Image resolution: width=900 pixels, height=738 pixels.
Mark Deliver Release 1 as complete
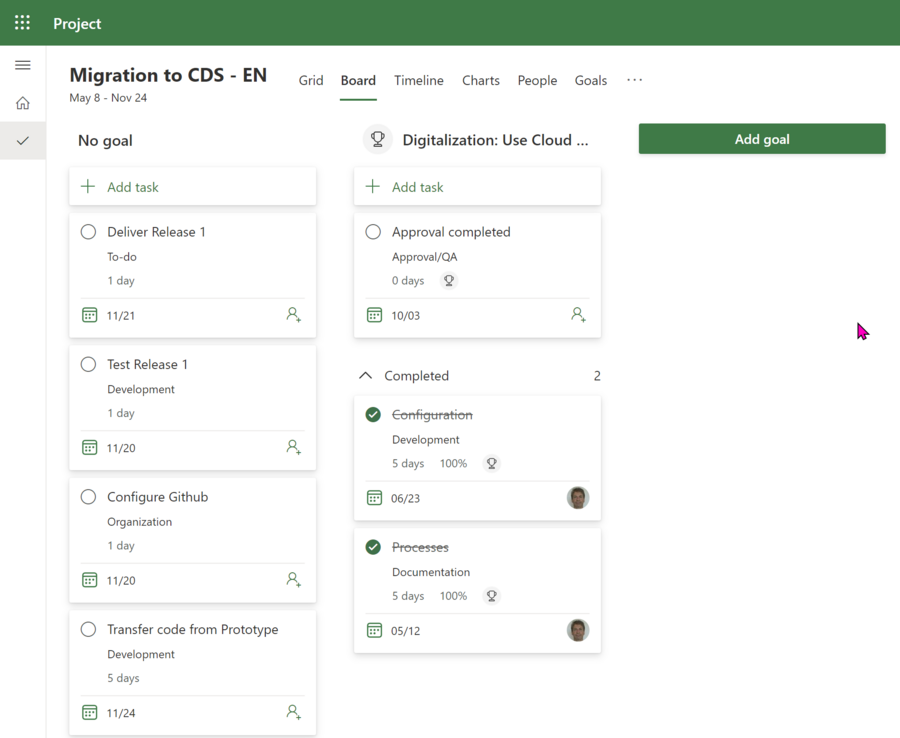pyautogui.click(x=88, y=231)
